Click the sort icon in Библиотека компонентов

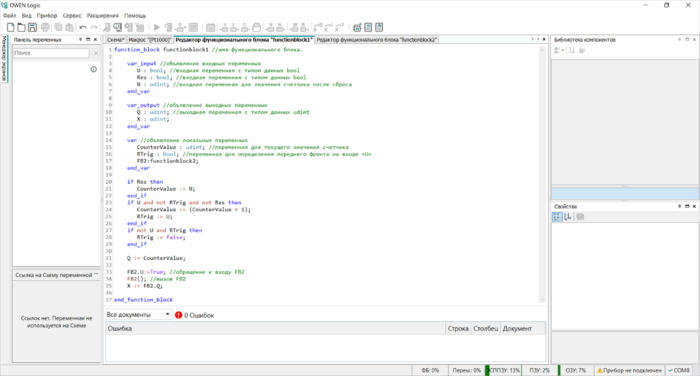pyautogui.click(x=572, y=50)
